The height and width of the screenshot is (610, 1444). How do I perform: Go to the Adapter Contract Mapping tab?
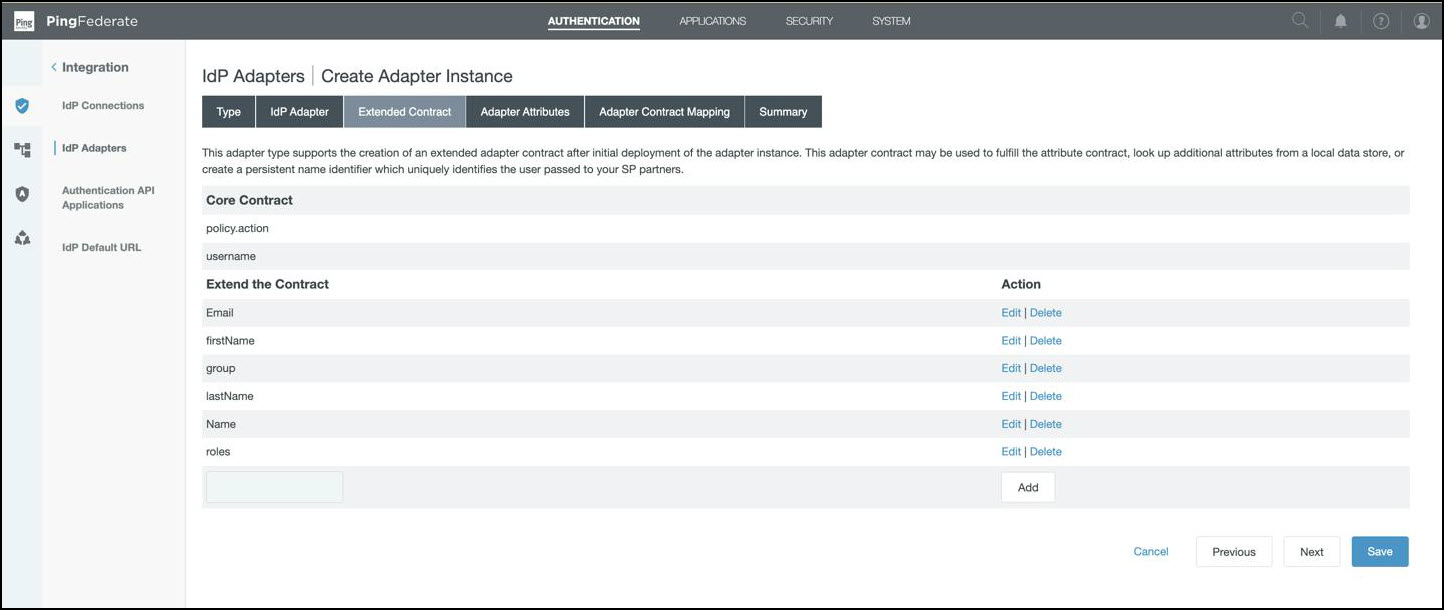tap(664, 112)
